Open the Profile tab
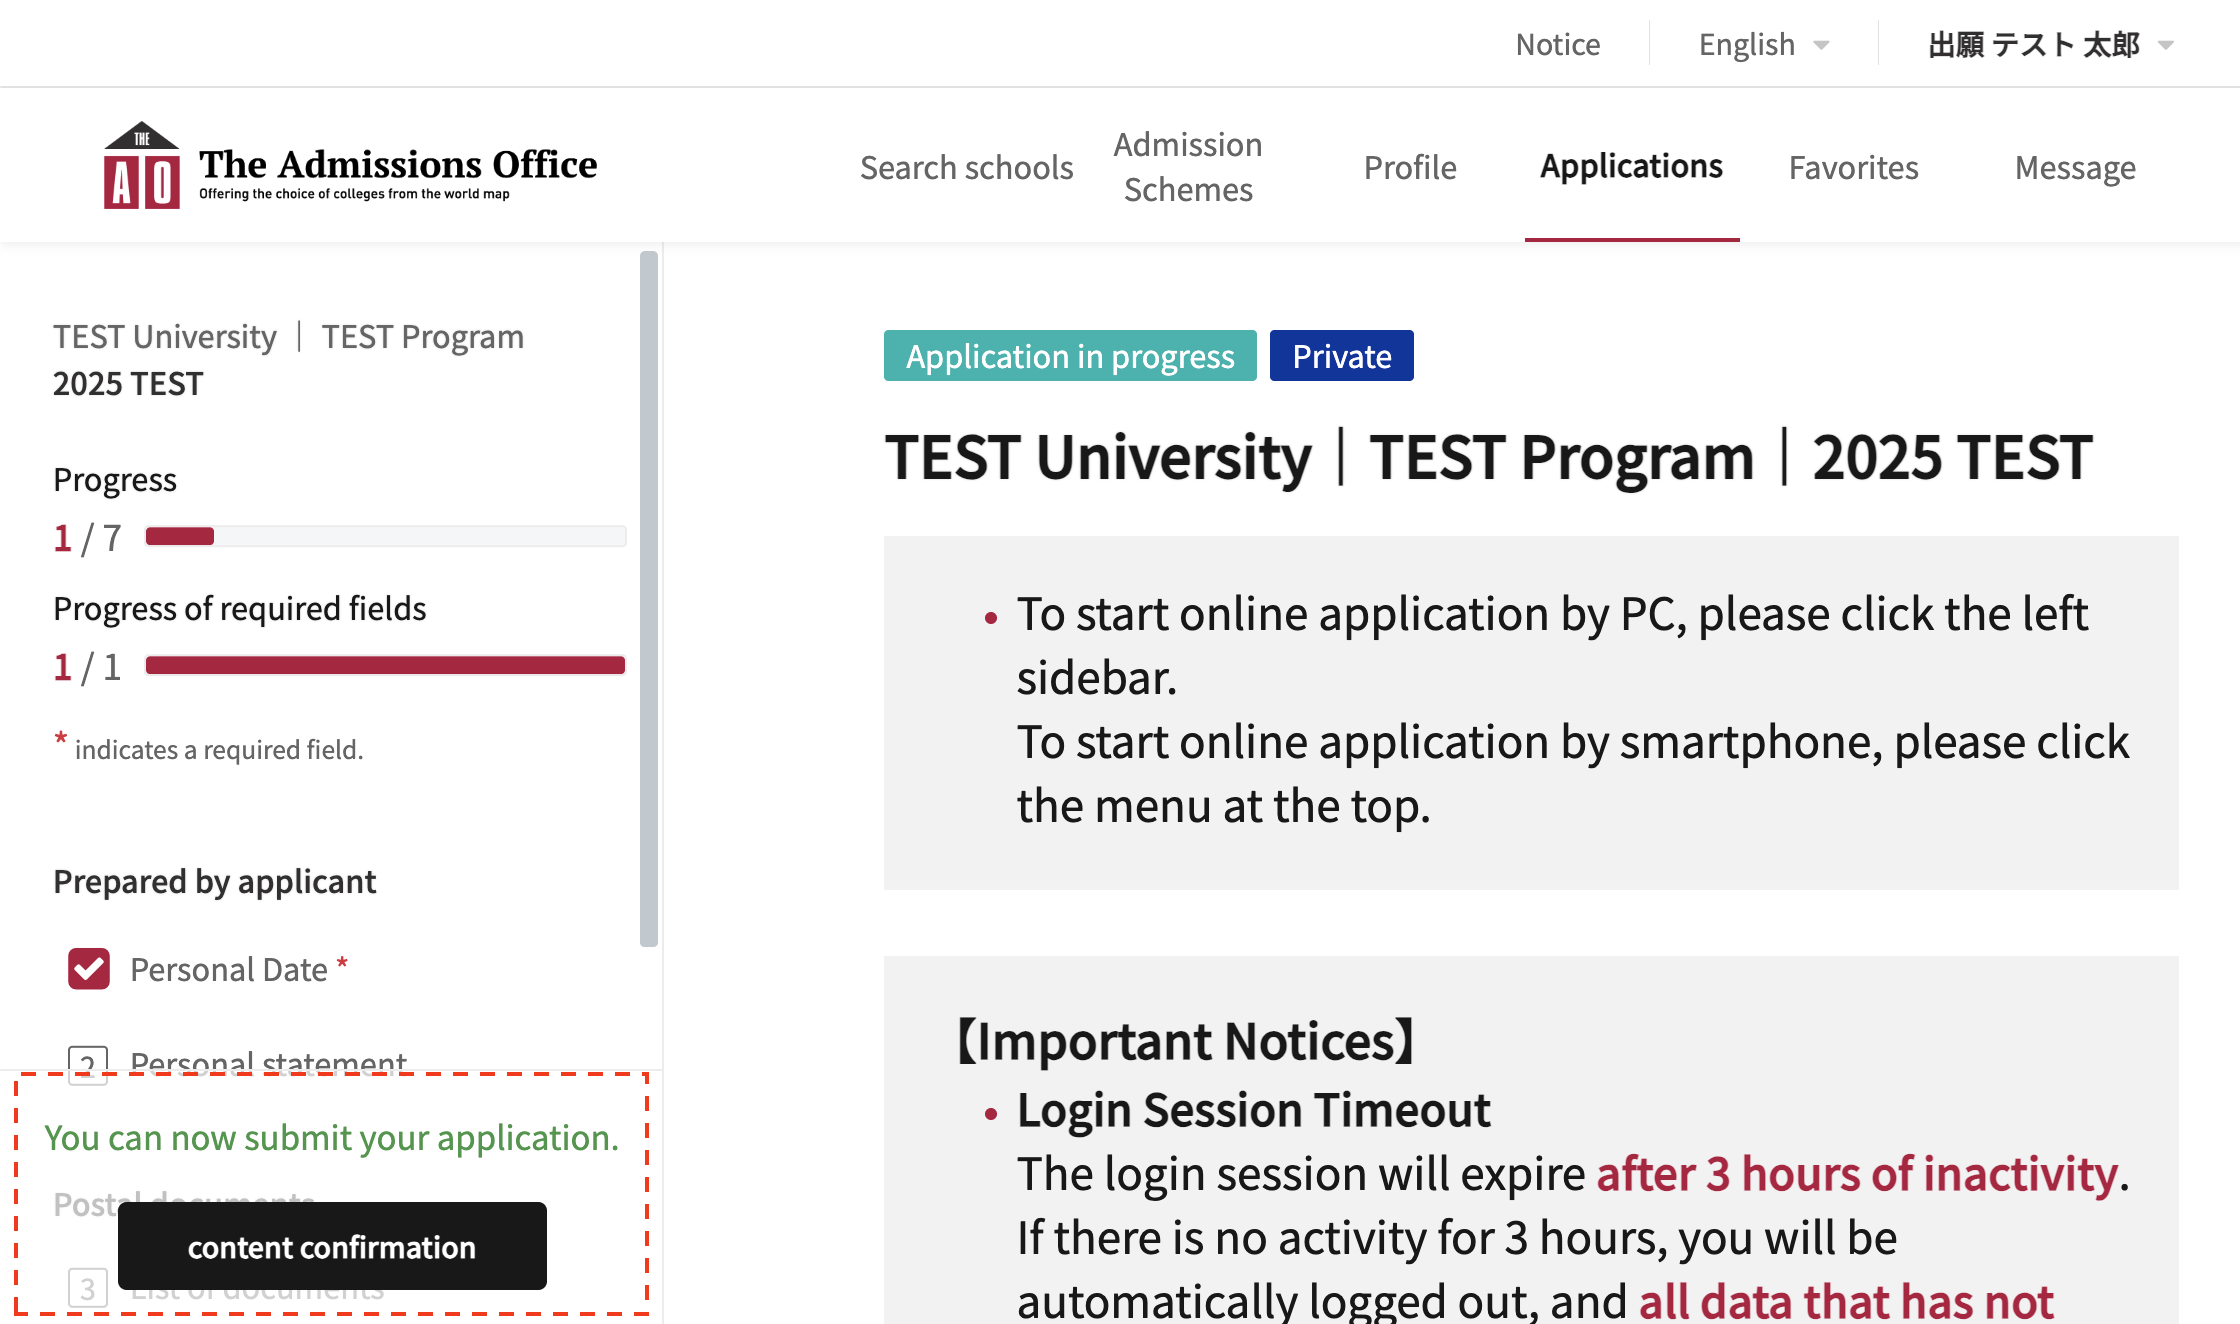This screenshot has width=2240, height=1324. 1409,167
